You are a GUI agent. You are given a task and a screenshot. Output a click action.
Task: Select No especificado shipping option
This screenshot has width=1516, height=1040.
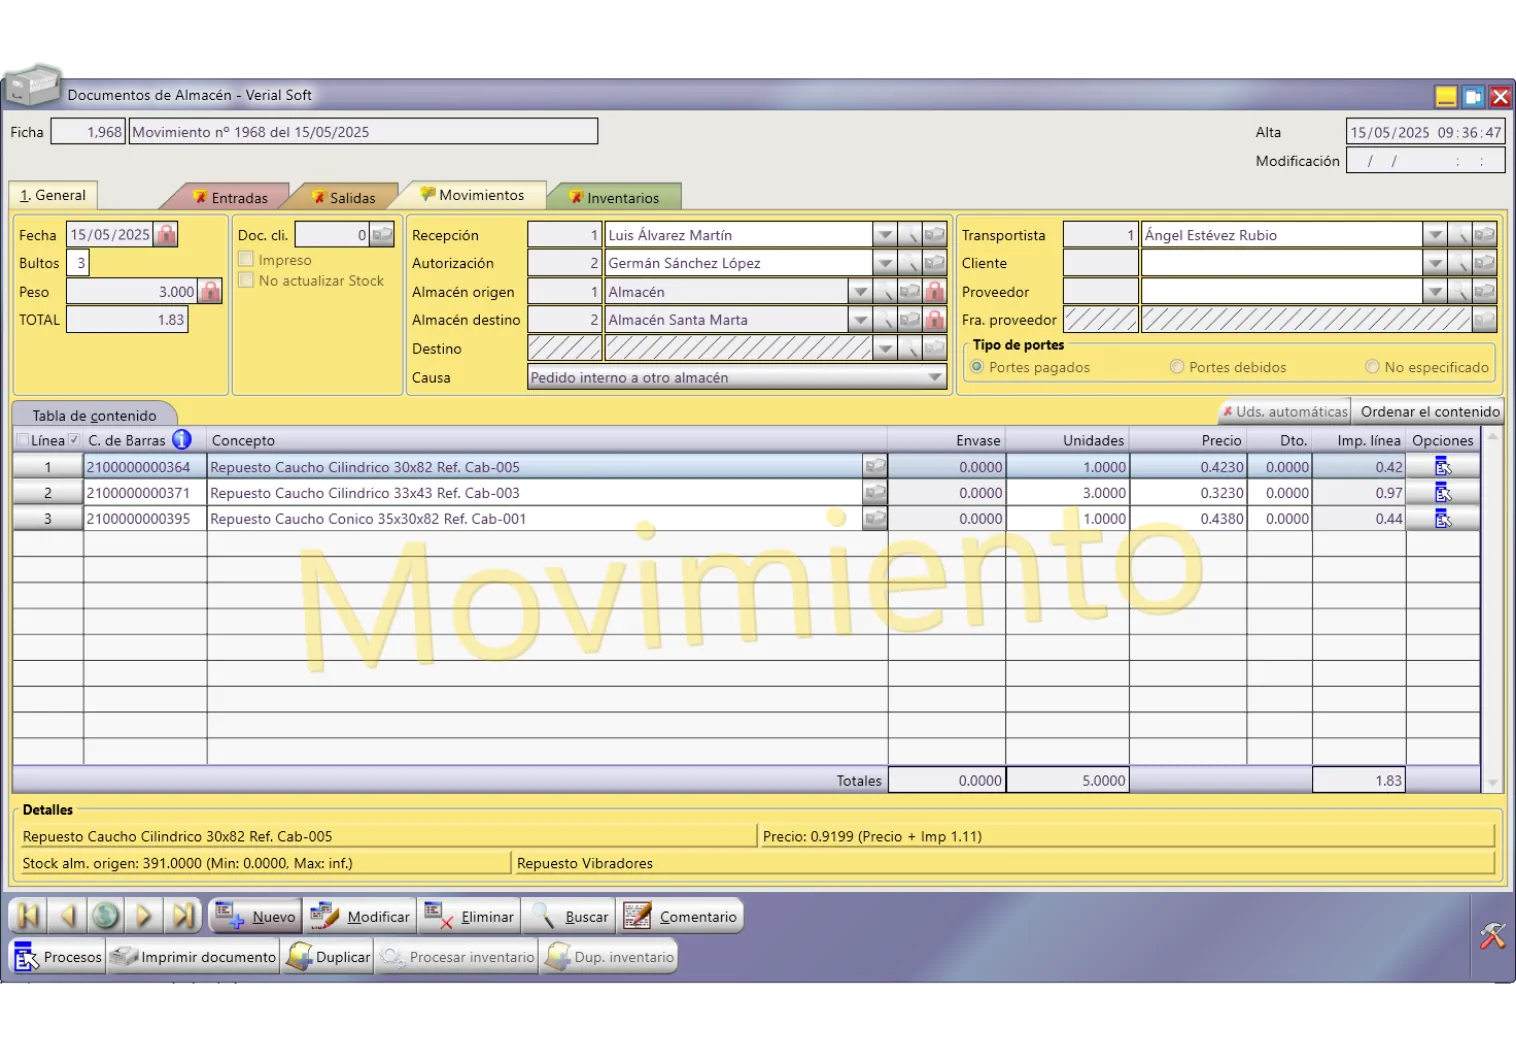(1372, 367)
